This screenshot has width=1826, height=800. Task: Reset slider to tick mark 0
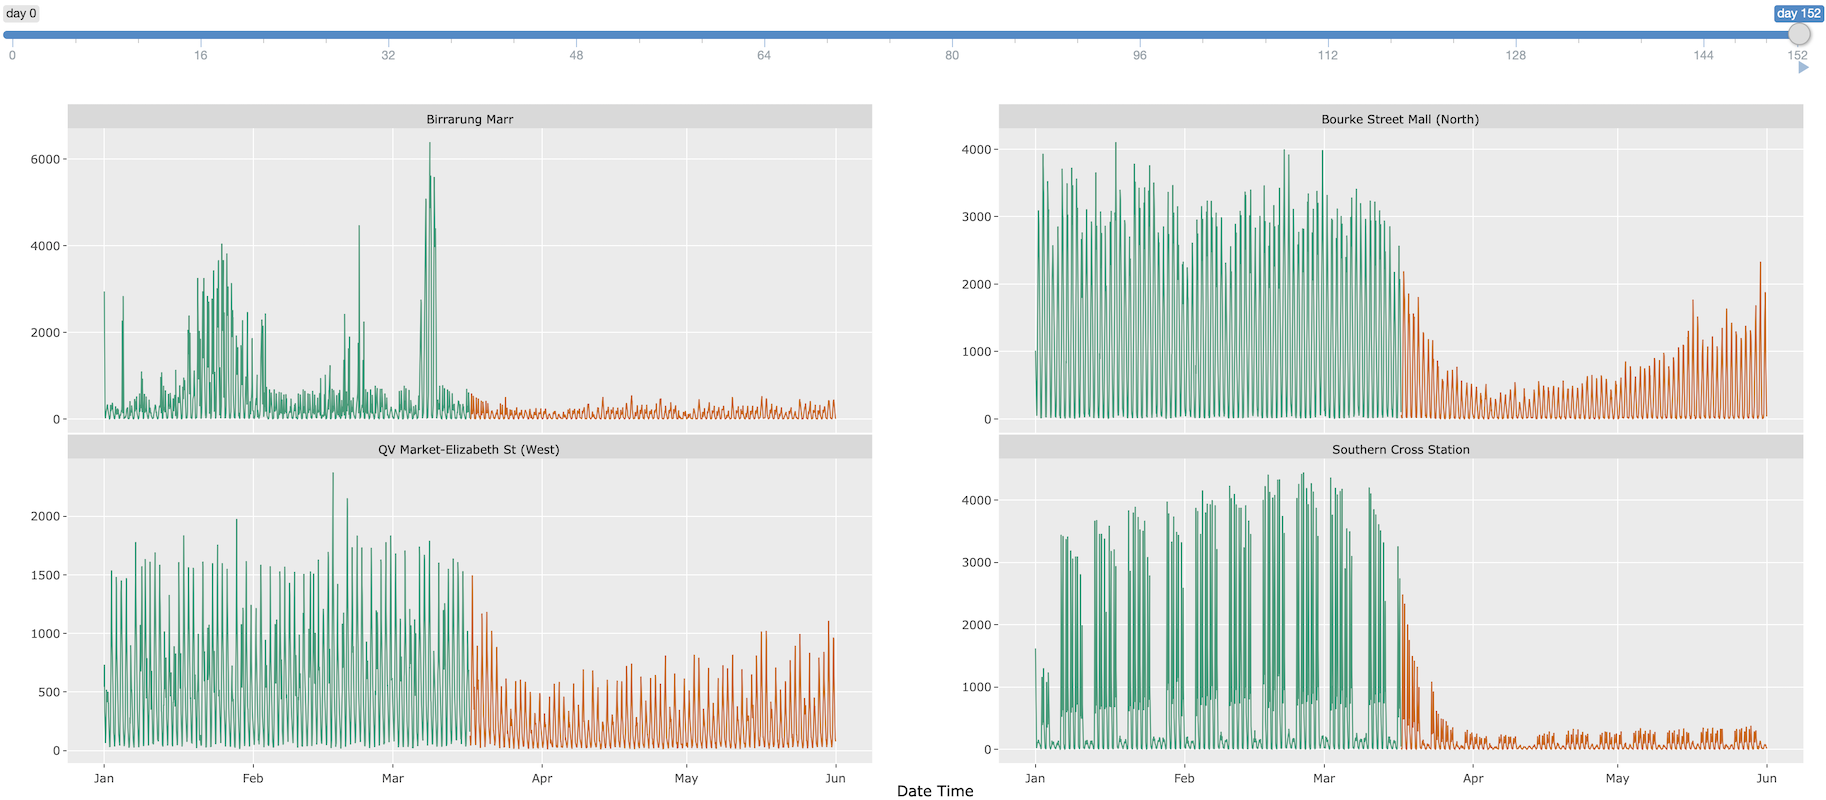pos(12,35)
